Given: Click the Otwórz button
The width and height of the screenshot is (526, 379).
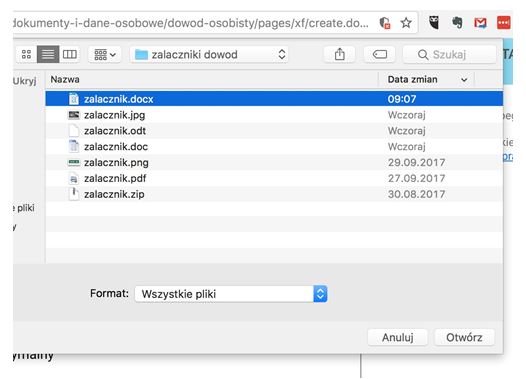Looking at the screenshot, I should 464,337.
